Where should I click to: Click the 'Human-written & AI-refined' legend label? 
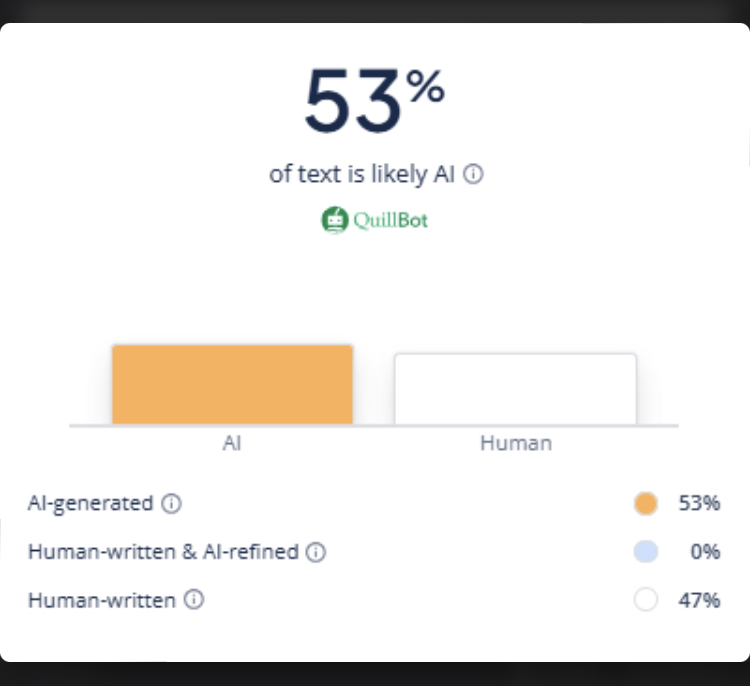pos(163,551)
